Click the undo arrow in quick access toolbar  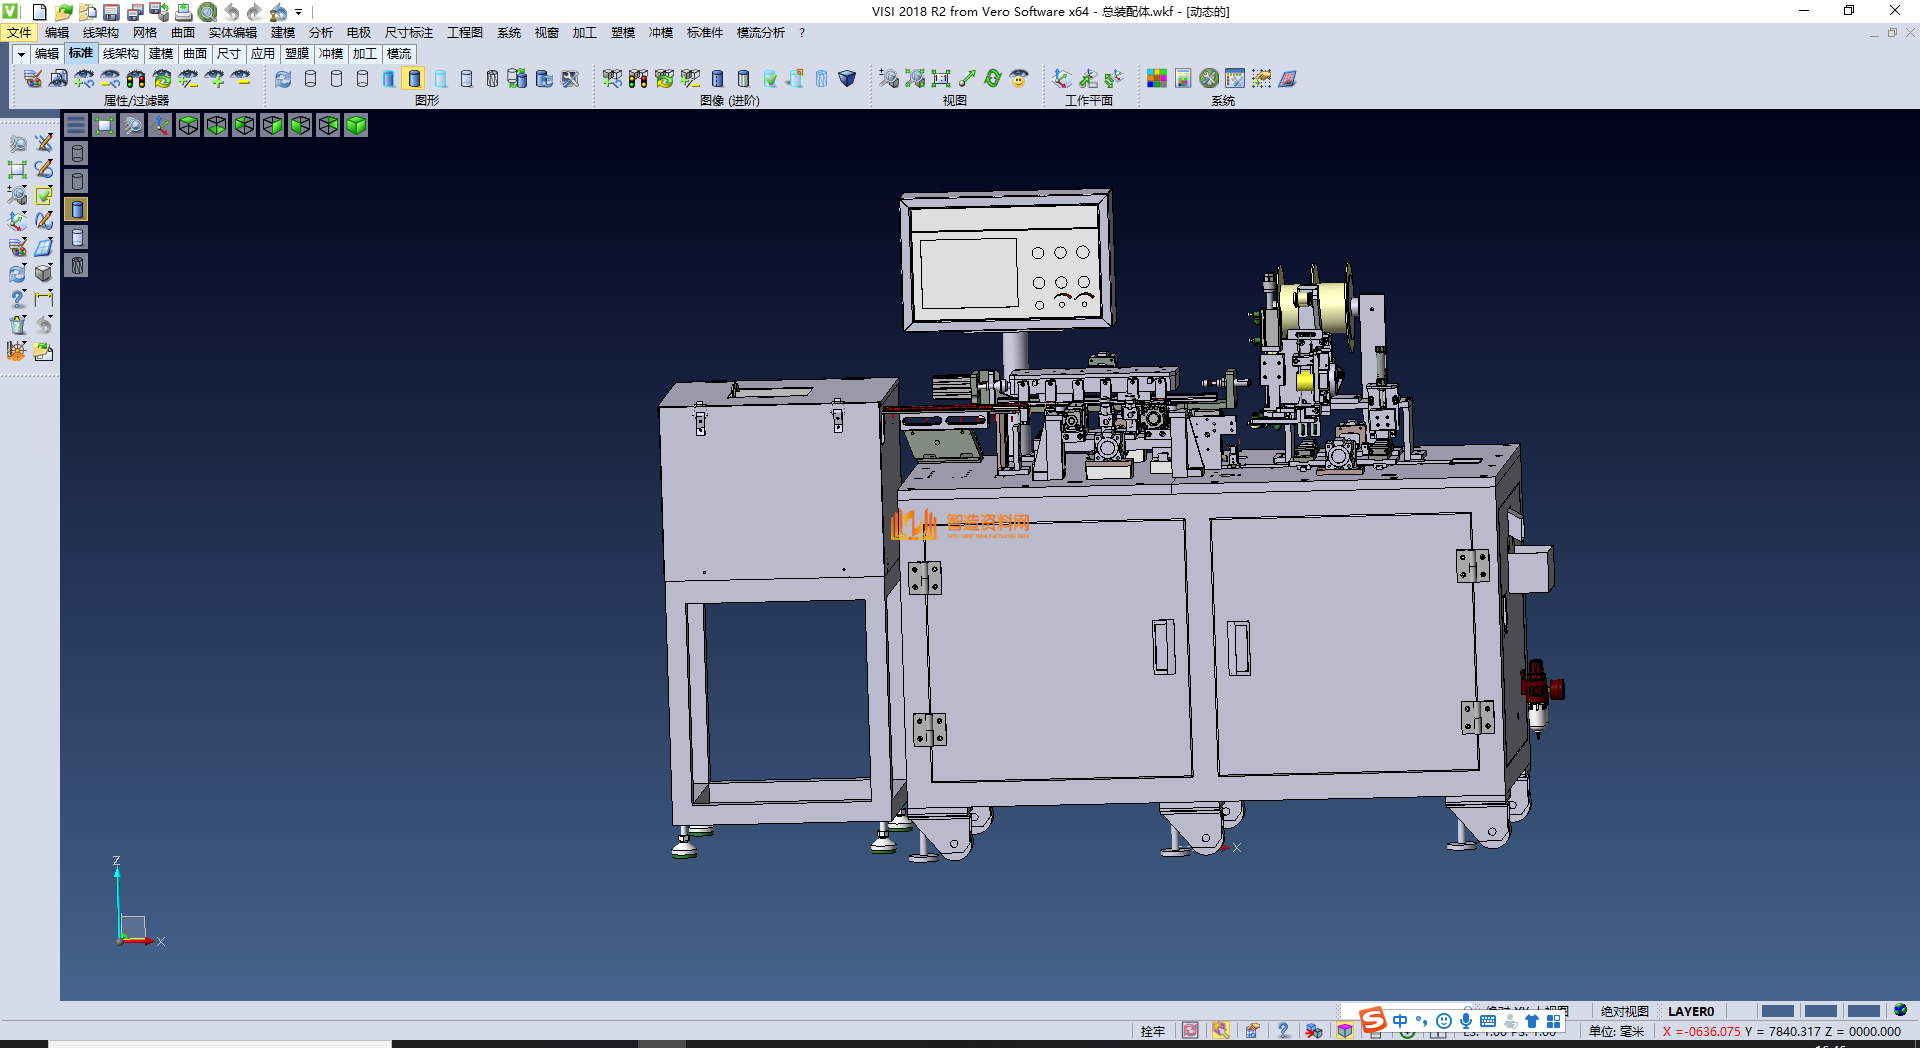231,12
